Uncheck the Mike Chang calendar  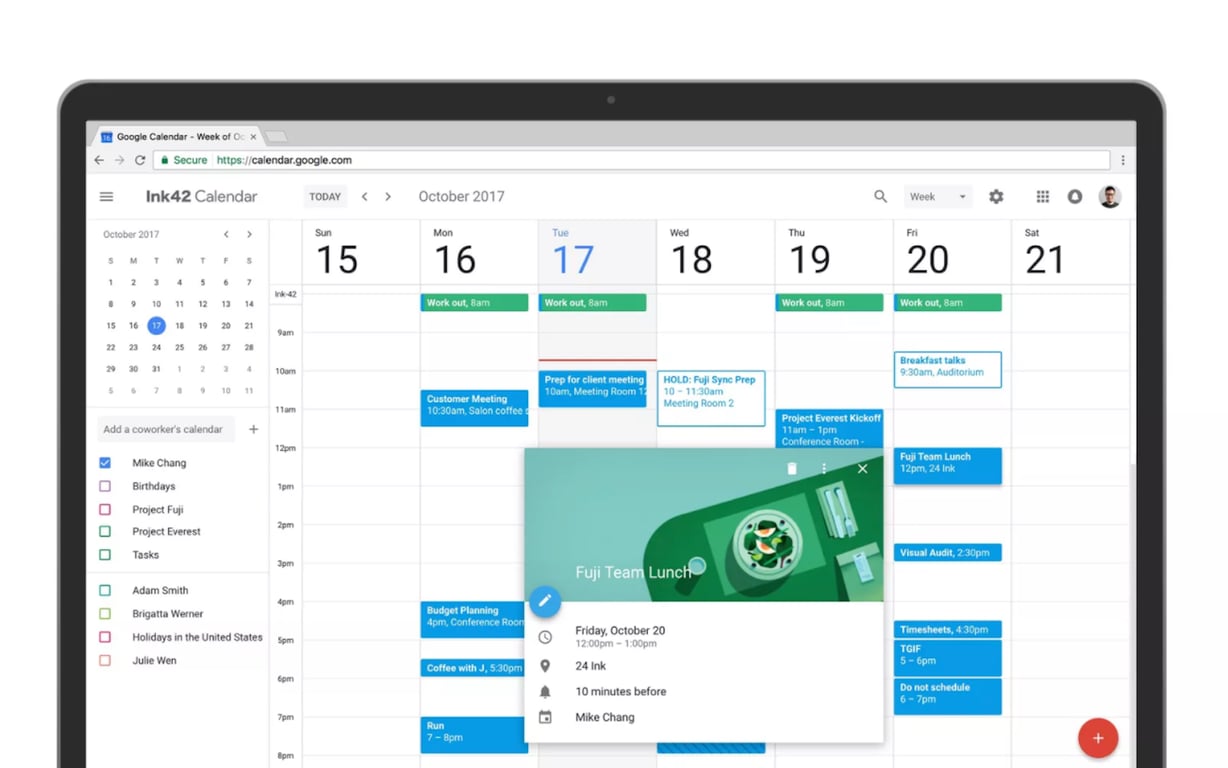coord(104,462)
